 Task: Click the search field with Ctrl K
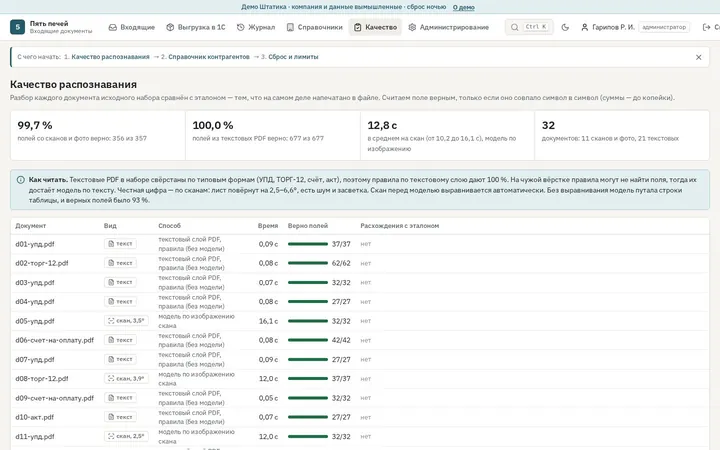[x=529, y=27]
